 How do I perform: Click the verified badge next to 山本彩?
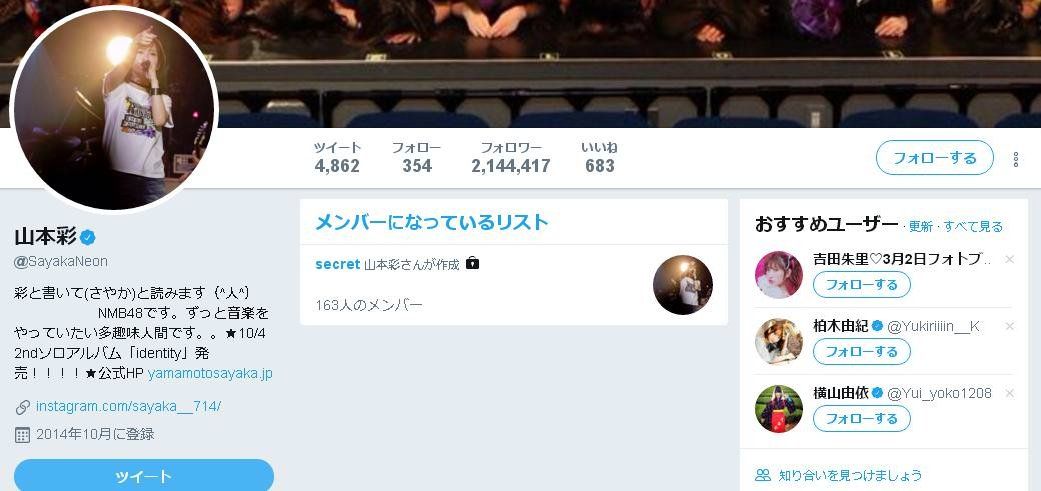pos(88,237)
